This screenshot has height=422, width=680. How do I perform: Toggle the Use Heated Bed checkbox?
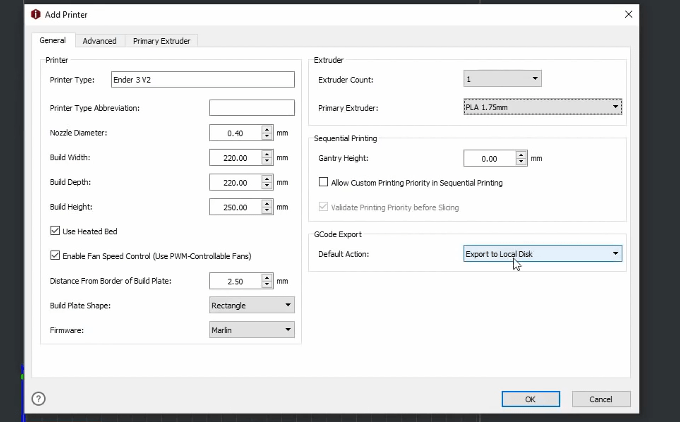coord(55,231)
